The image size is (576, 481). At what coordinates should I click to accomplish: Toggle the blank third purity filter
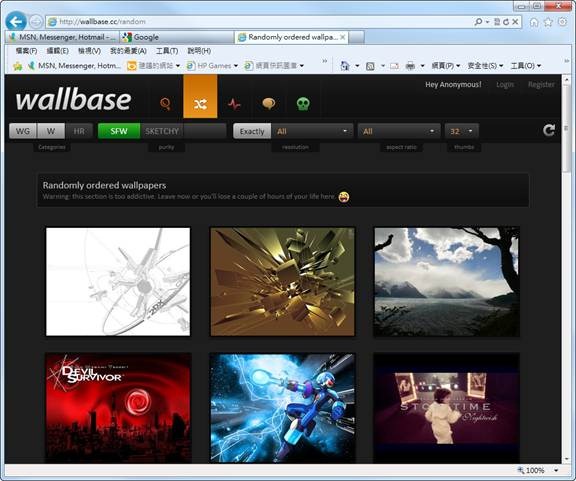coord(205,131)
